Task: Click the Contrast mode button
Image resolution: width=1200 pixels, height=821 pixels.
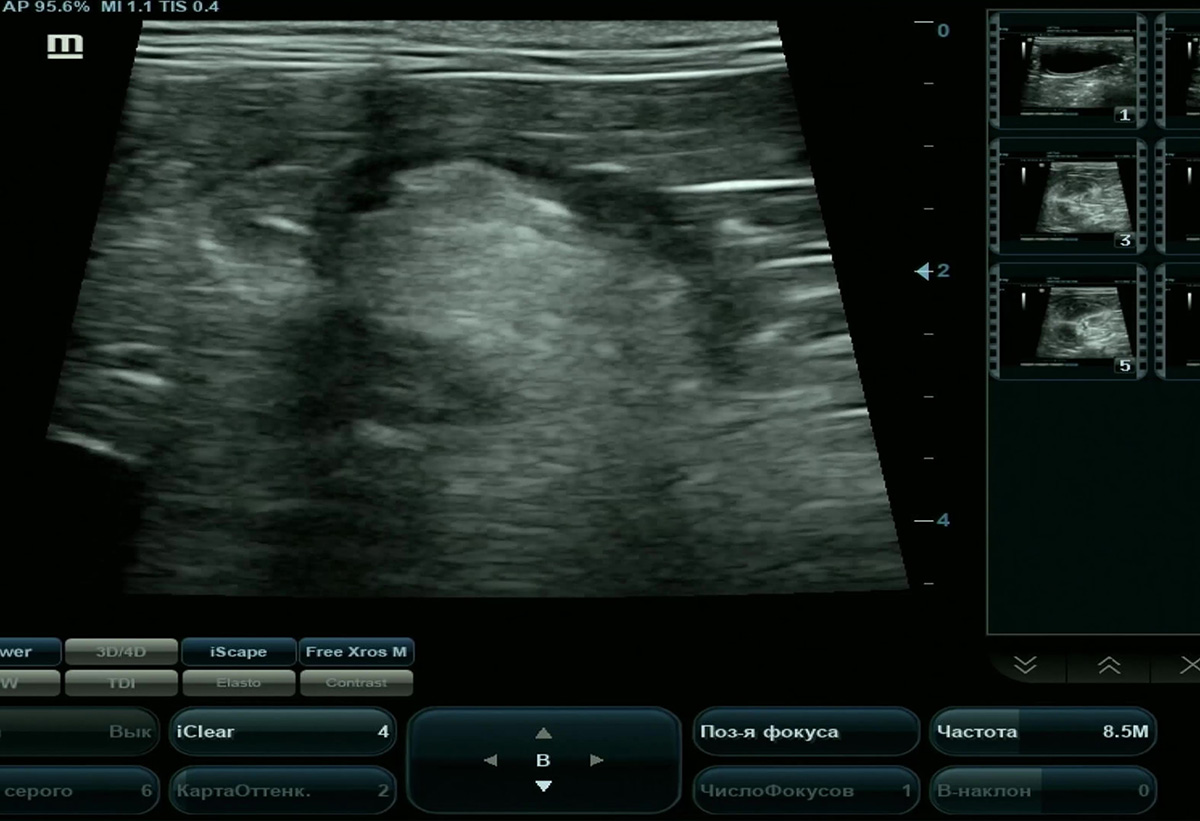Action: [x=356, y=683]
